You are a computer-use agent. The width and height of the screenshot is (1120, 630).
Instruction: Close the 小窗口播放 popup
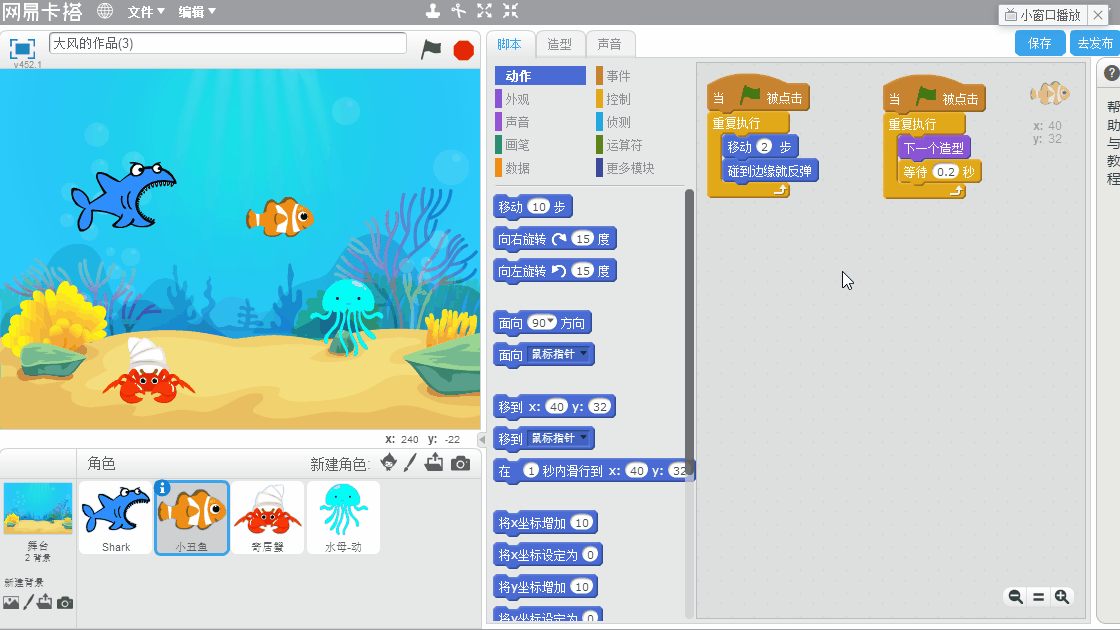[1098, 15]
